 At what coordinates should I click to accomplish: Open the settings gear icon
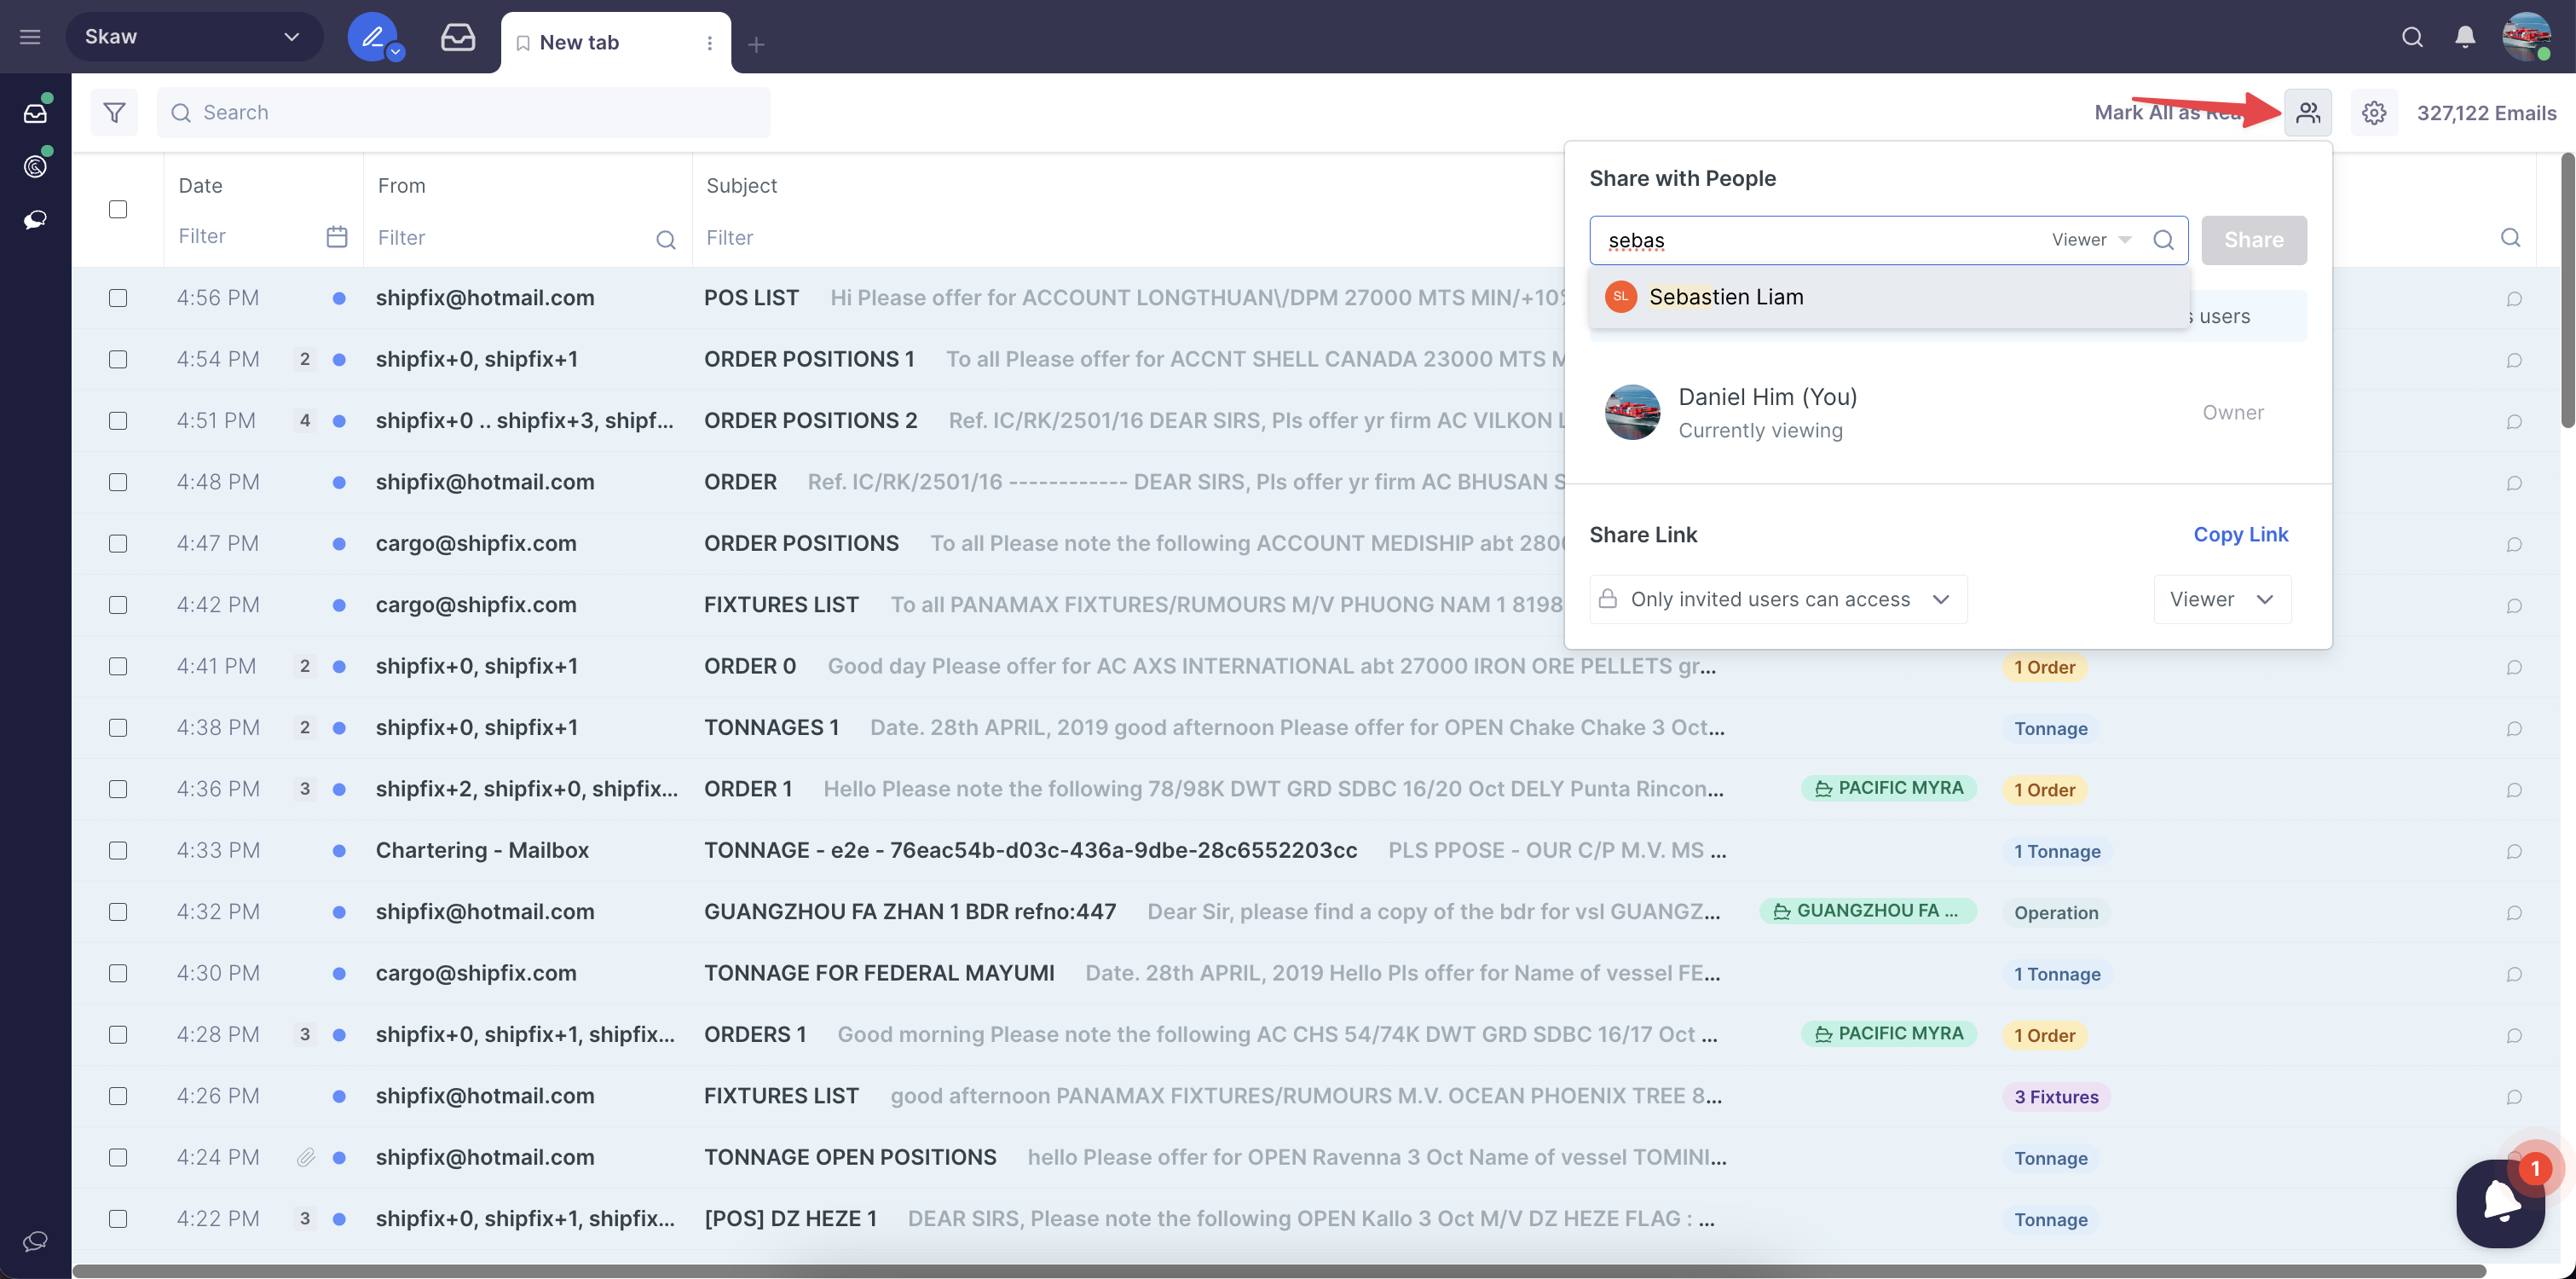tap(2373, 112)
